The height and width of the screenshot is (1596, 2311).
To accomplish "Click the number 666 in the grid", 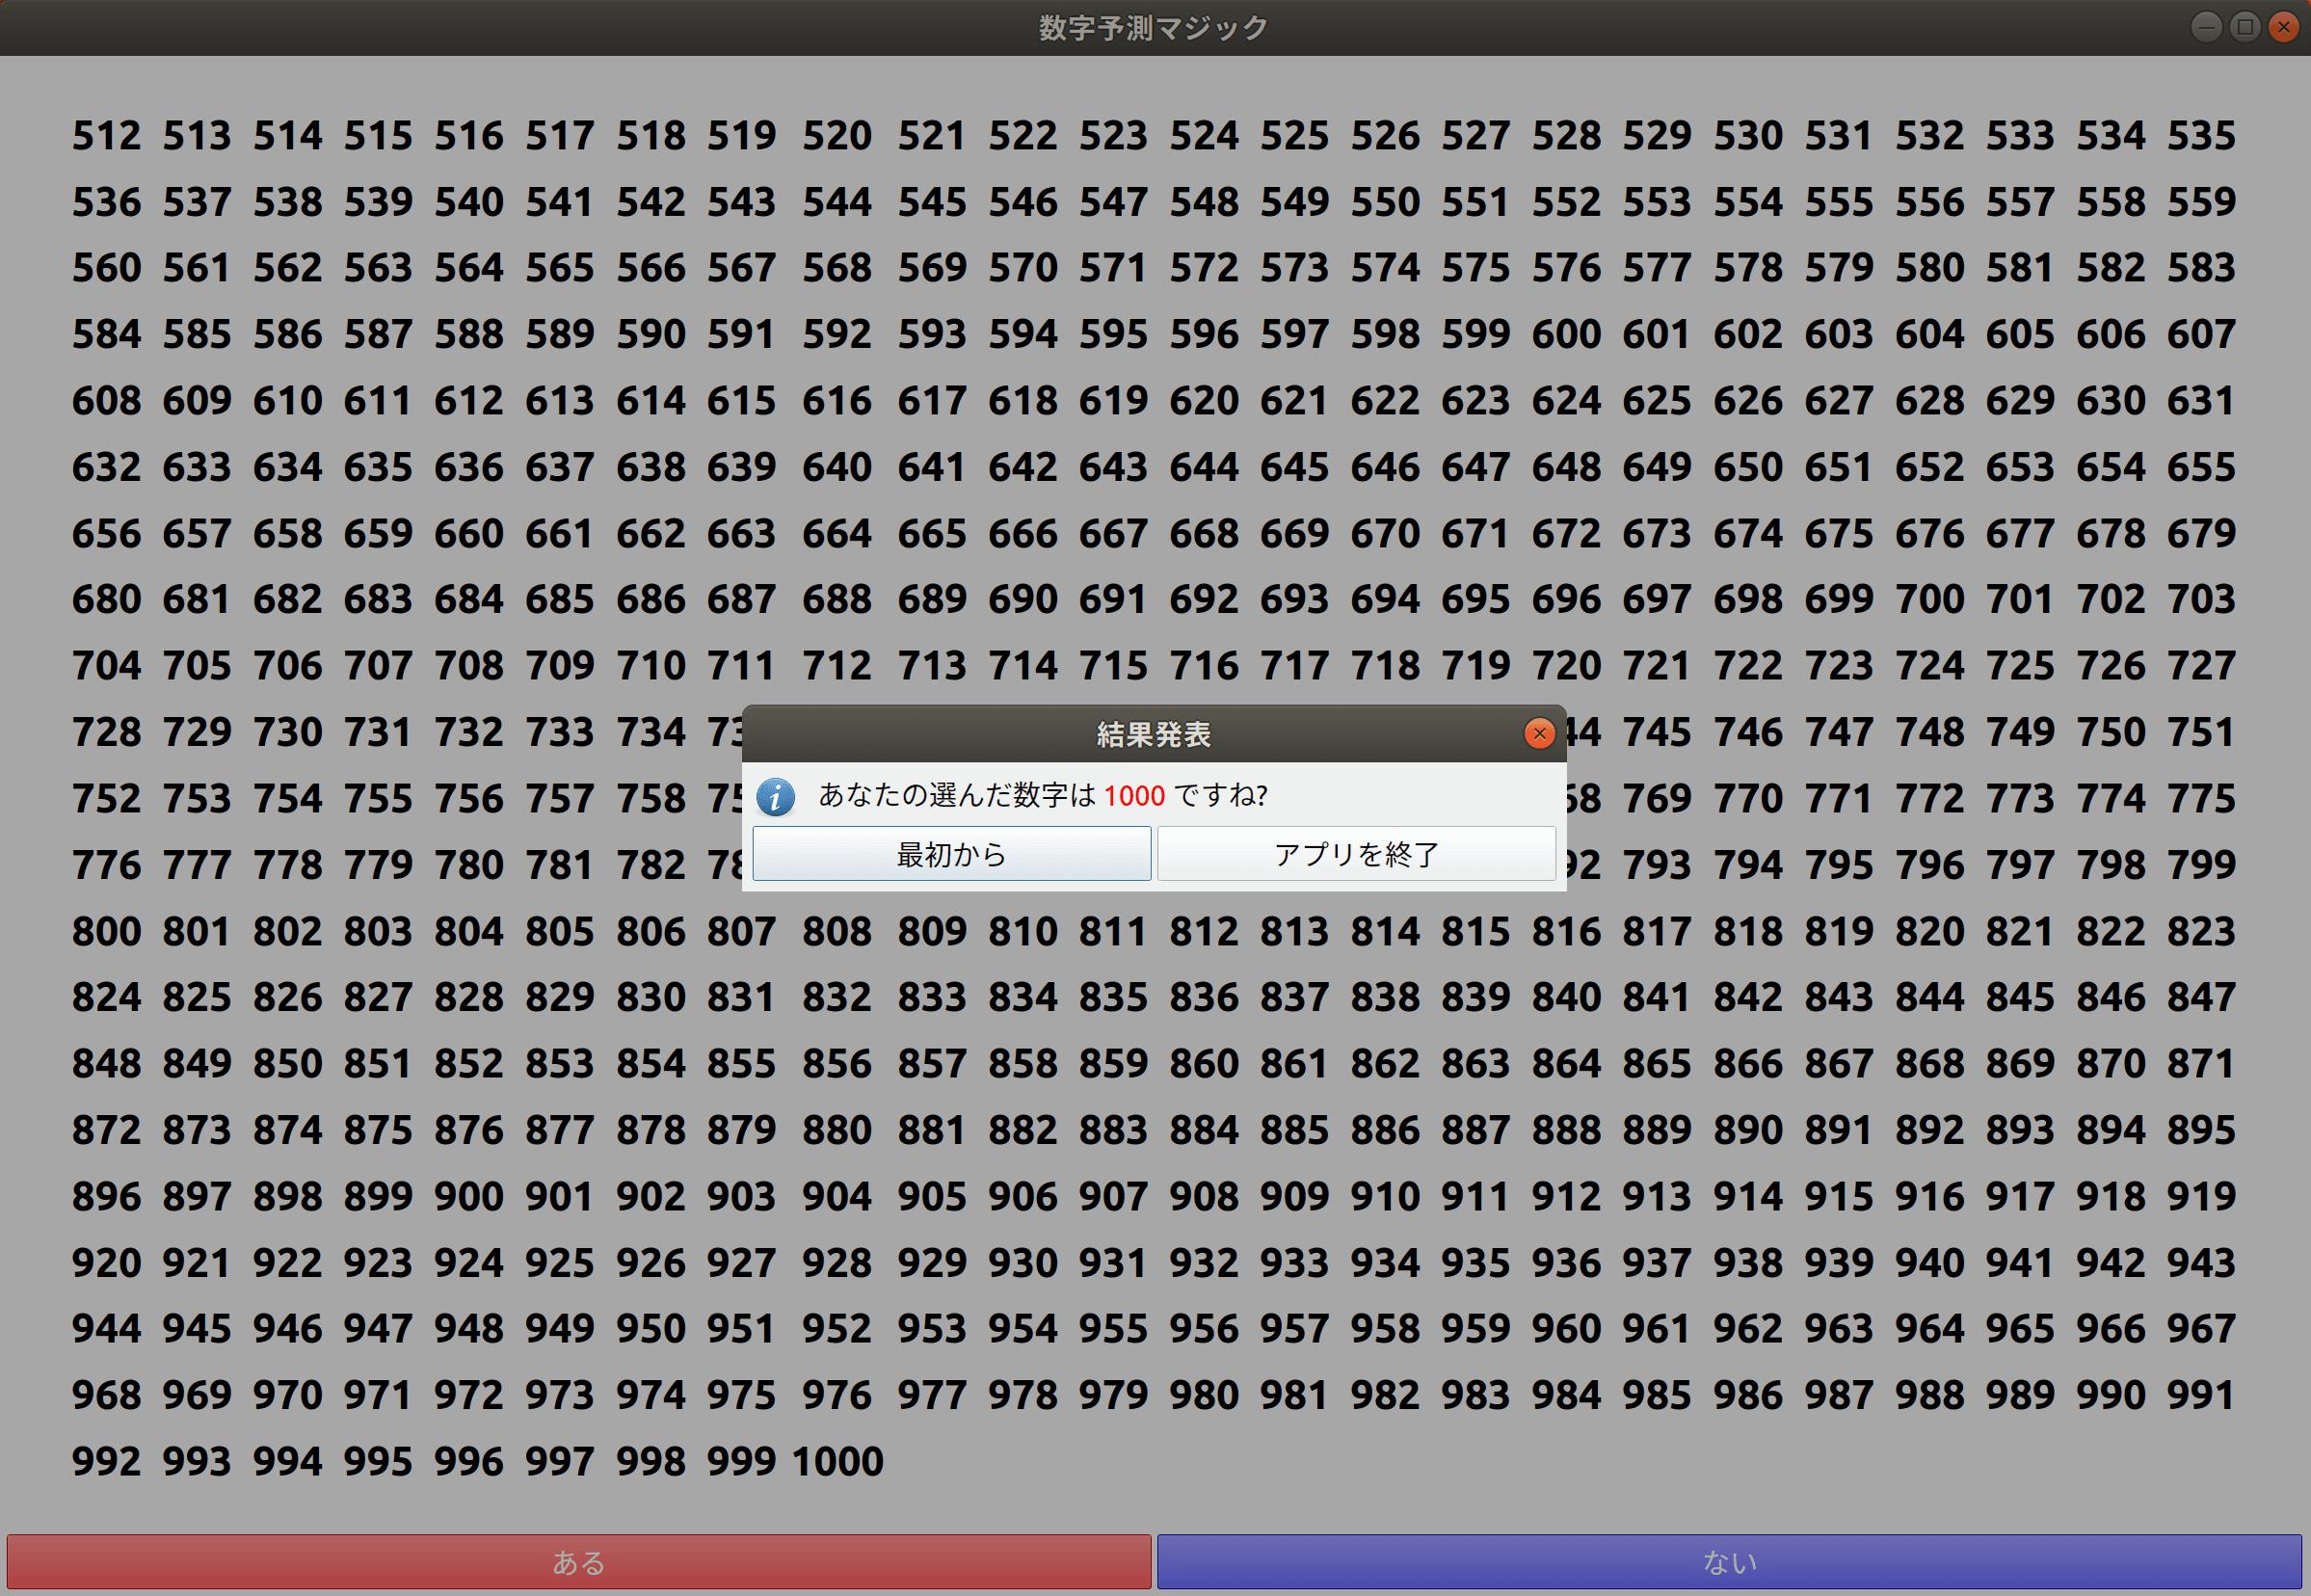I will pos(1022,534).
